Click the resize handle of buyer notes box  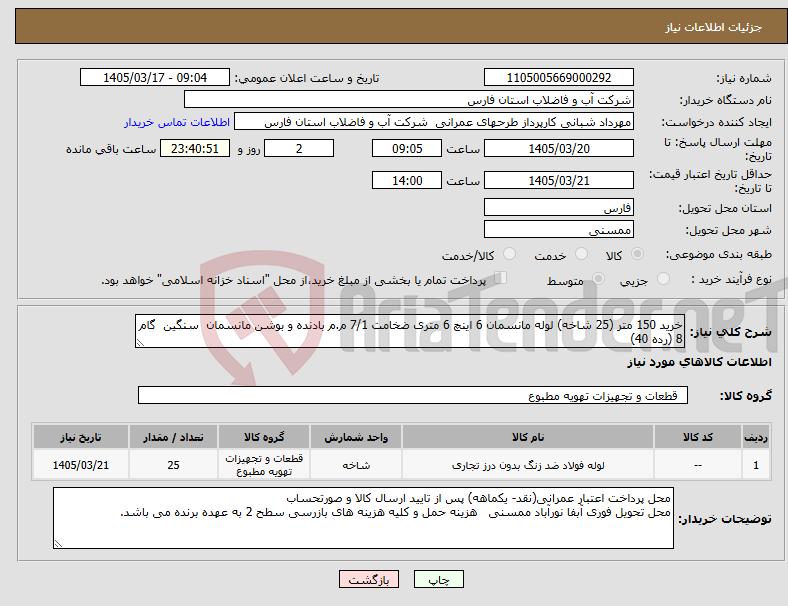tap(58, 543)
